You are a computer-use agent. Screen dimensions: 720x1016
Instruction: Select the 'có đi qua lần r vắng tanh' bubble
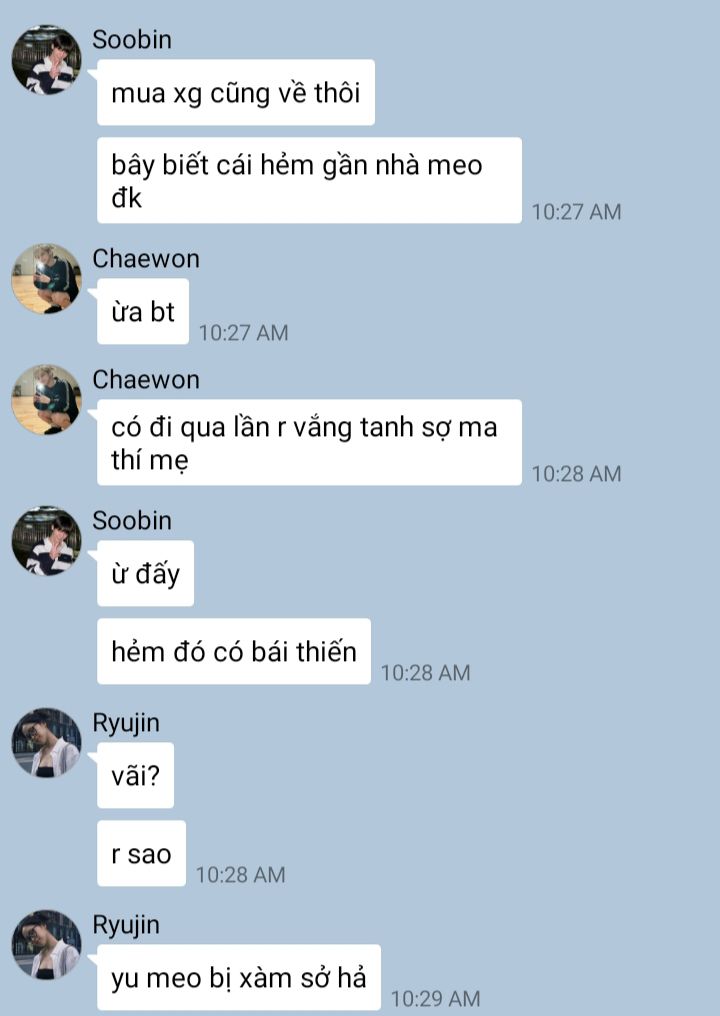(x=309, y=443)
